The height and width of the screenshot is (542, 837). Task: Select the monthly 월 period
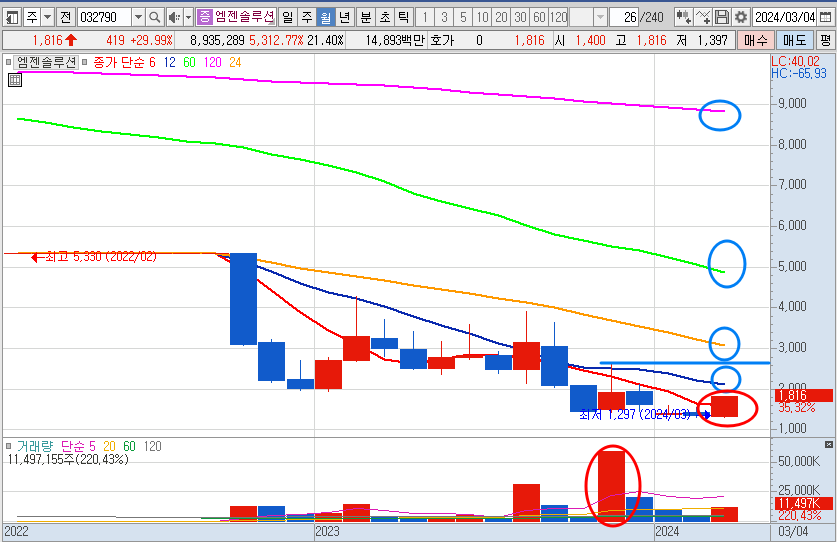[x=325, y=18]
